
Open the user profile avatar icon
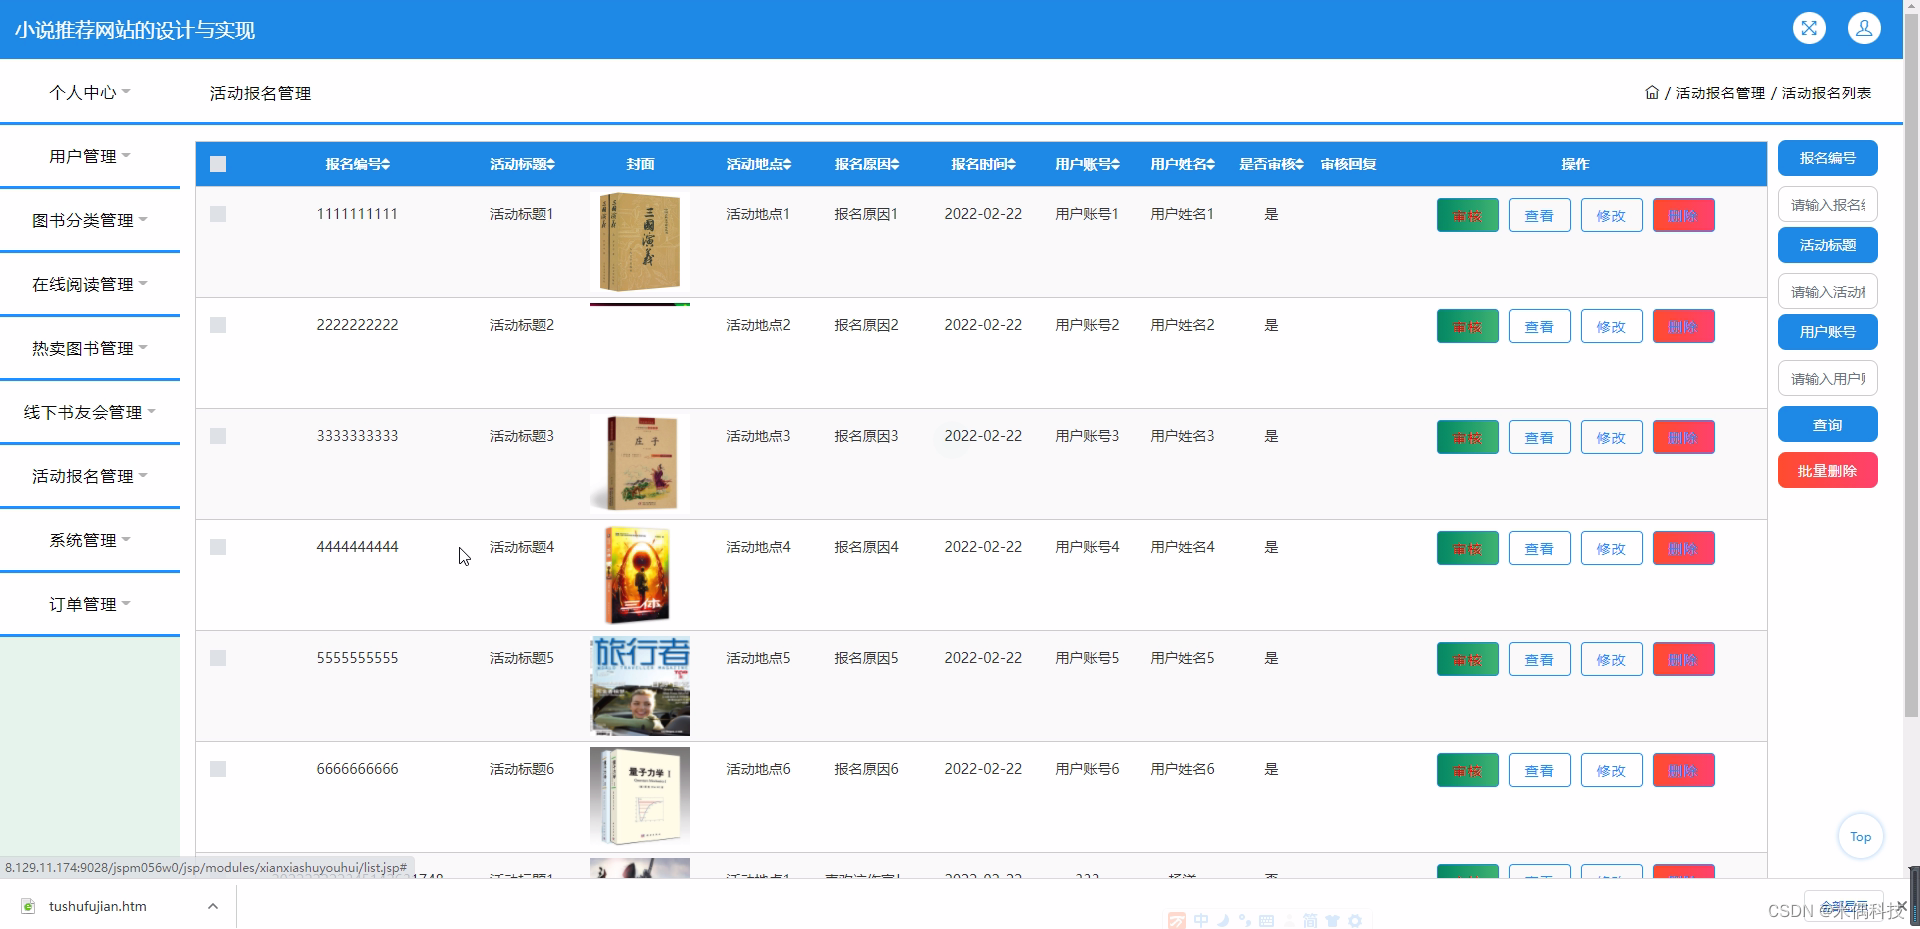tap(1864, 28)
